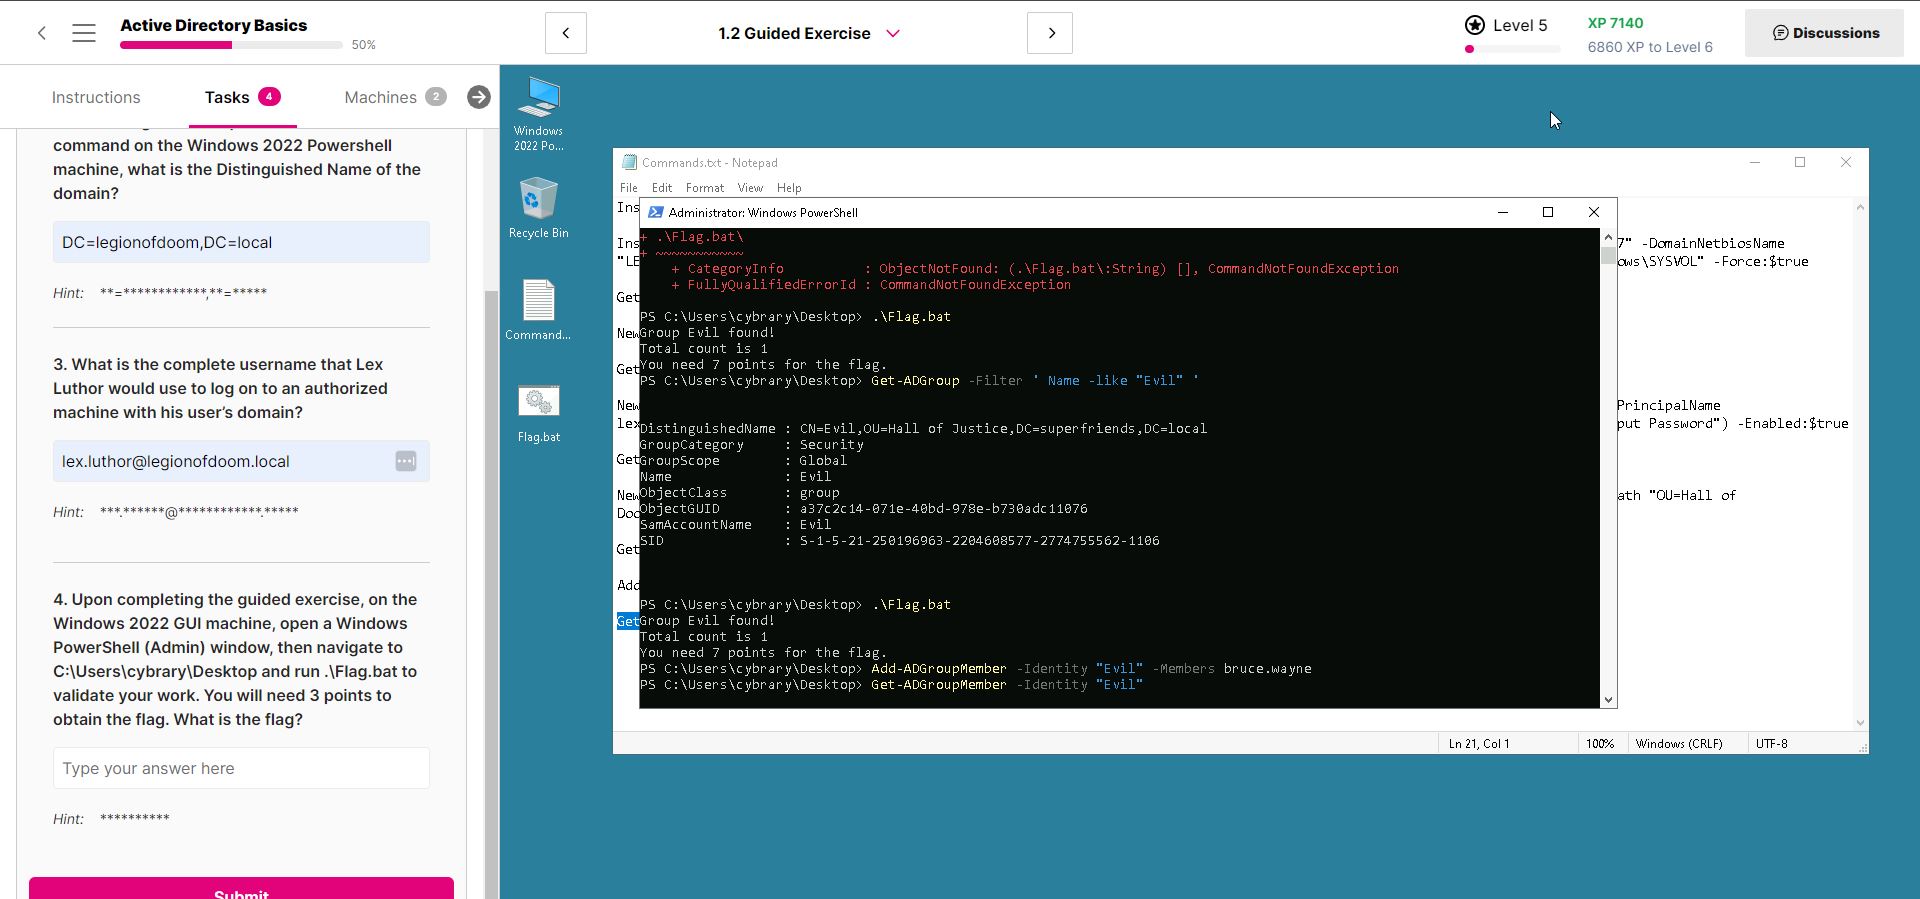The image size is (1920, 899).
Task: Click the flag answer input field
Action: (241, 768)
